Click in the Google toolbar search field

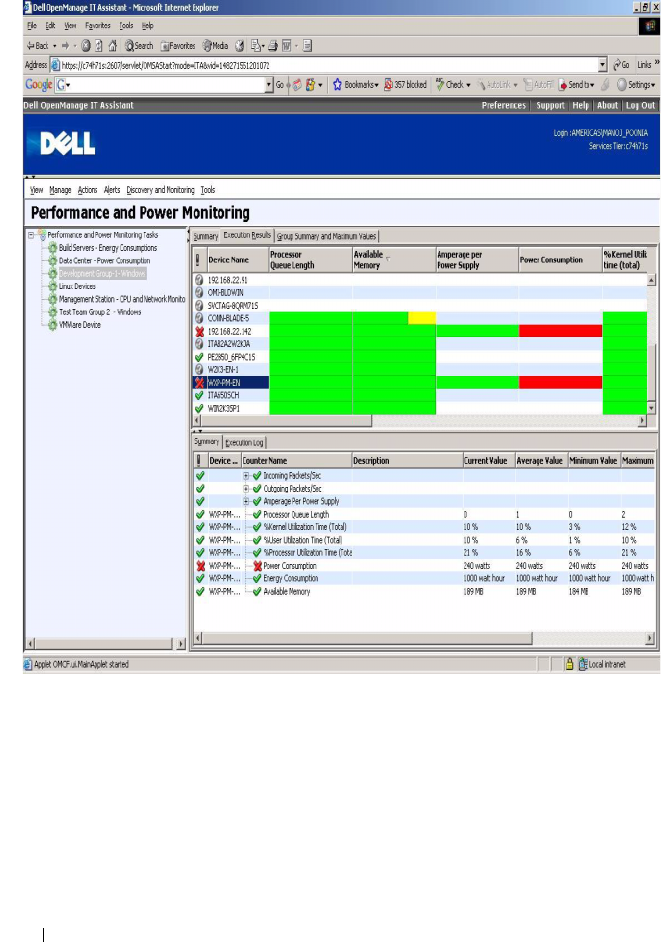click(164, 85)
